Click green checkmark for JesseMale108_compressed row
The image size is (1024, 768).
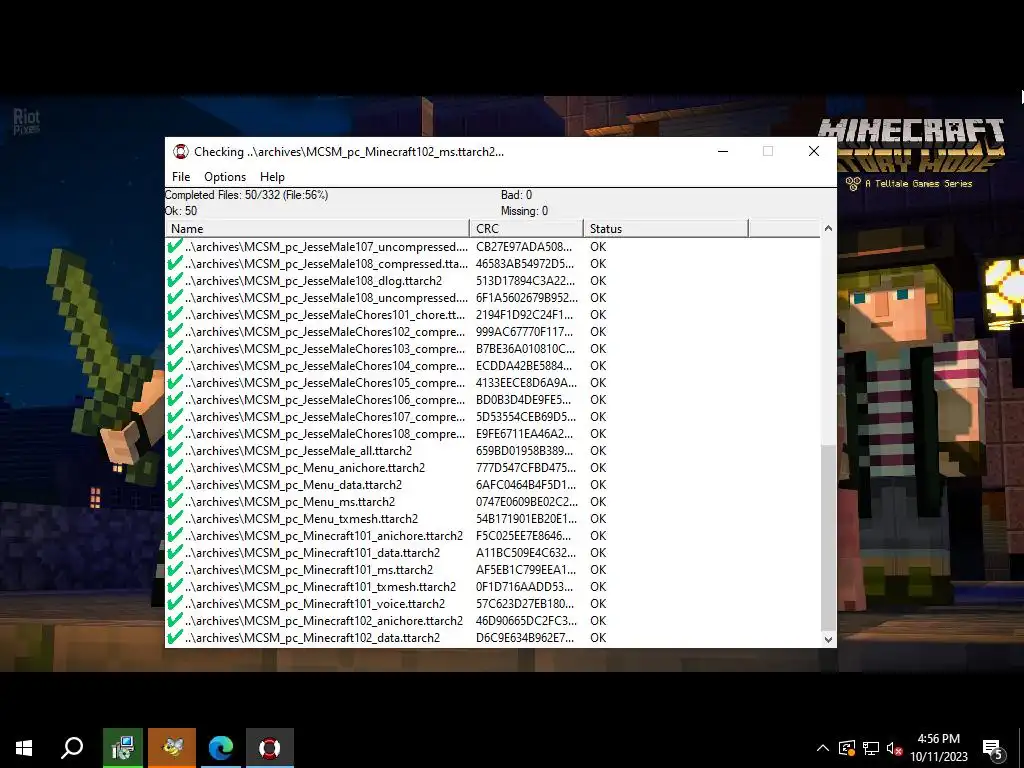[174, 263]
